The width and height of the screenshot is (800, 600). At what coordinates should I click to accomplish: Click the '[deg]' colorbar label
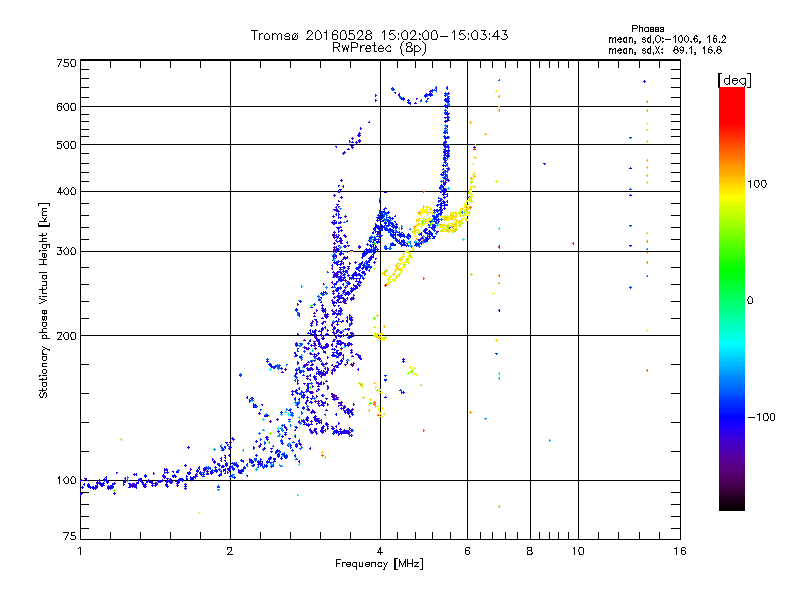(734, 81)
